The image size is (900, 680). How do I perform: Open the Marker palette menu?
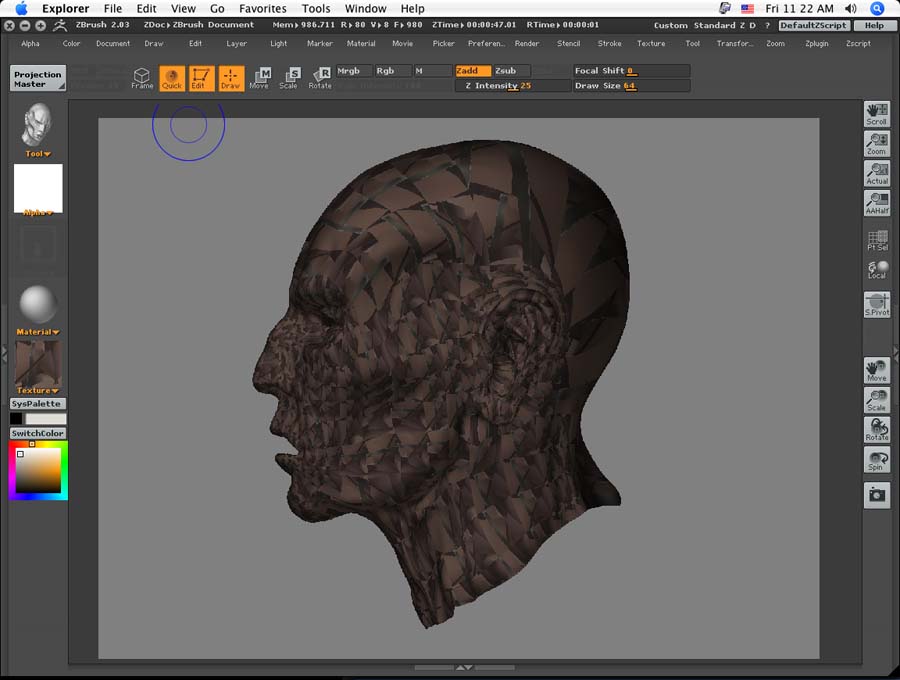pyautogui.click(x=320, y=44)
